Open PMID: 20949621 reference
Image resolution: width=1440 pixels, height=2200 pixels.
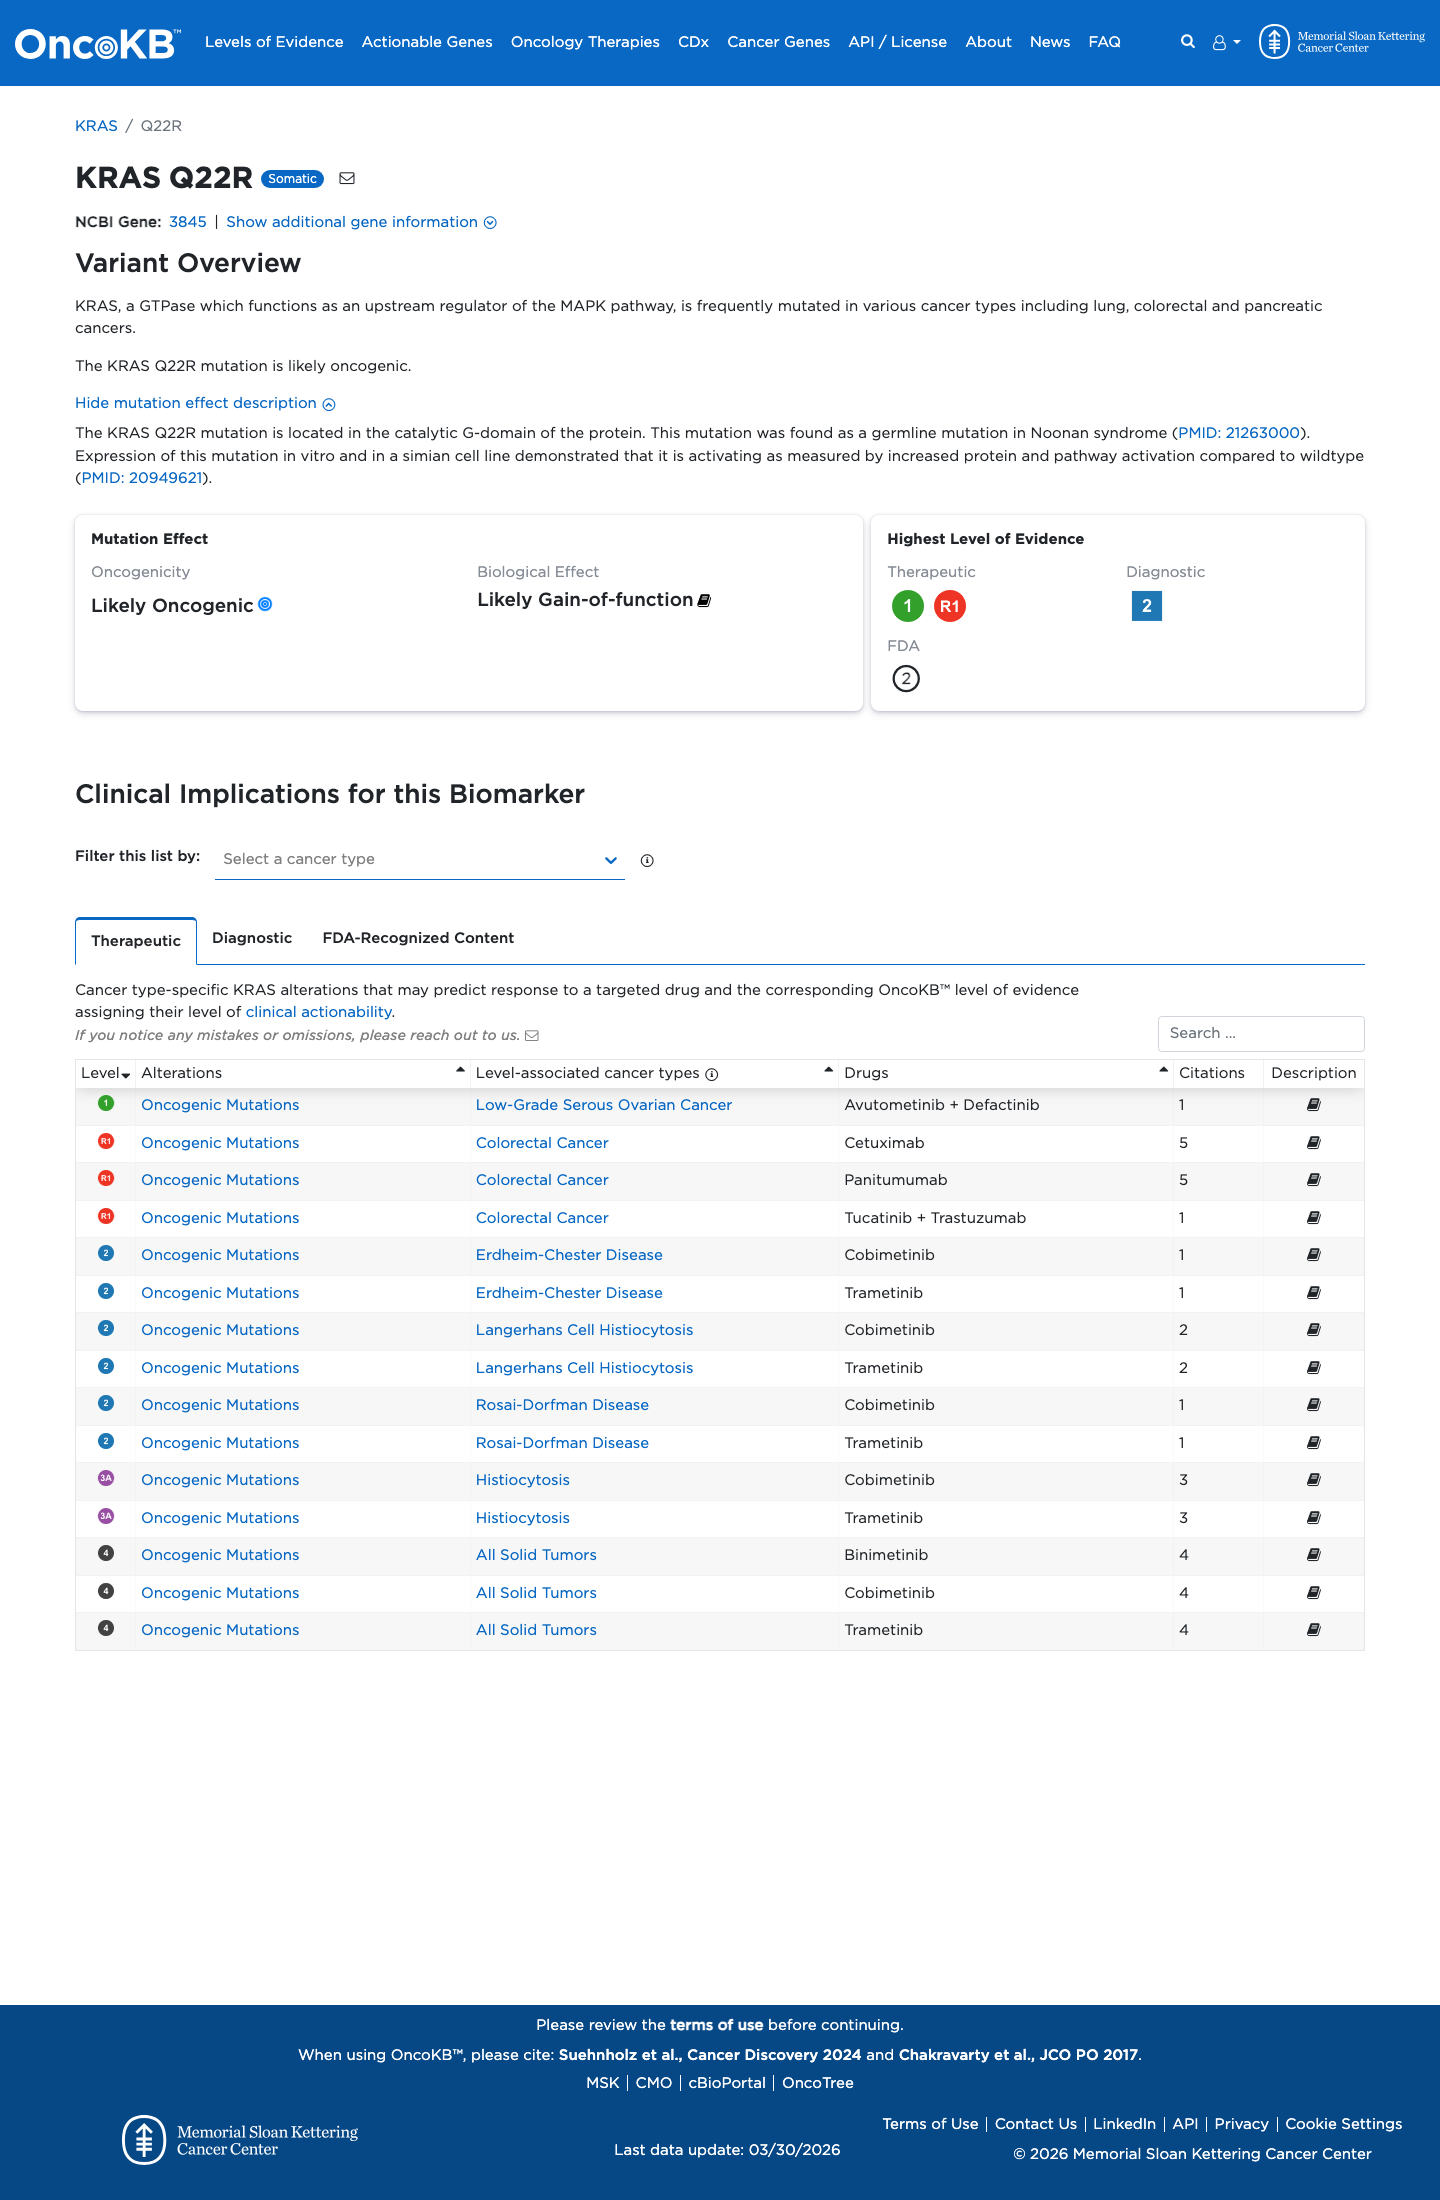tap(142, 478)
